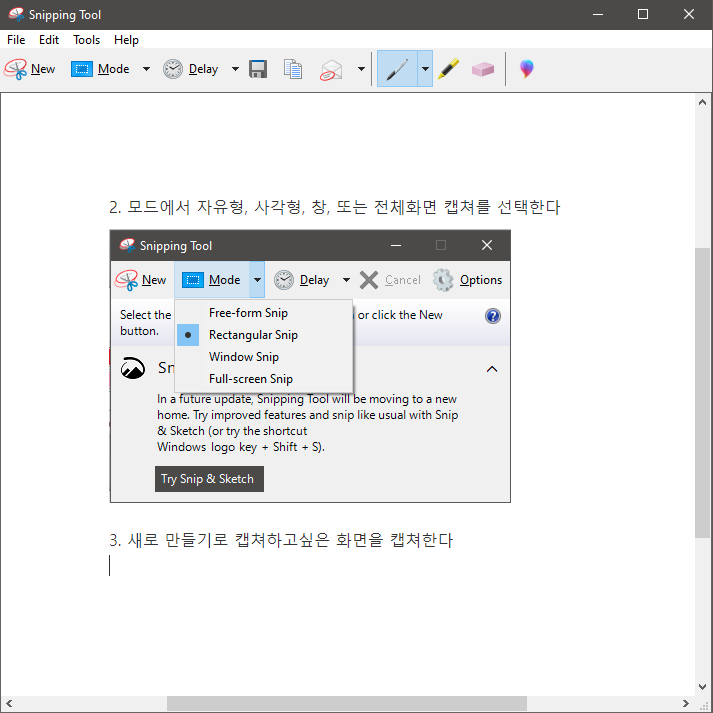Screen dimensions: 713x713
Task: Minimize the main Snipping Tool window
Action: pyautogui.click(x=598, y=15)
